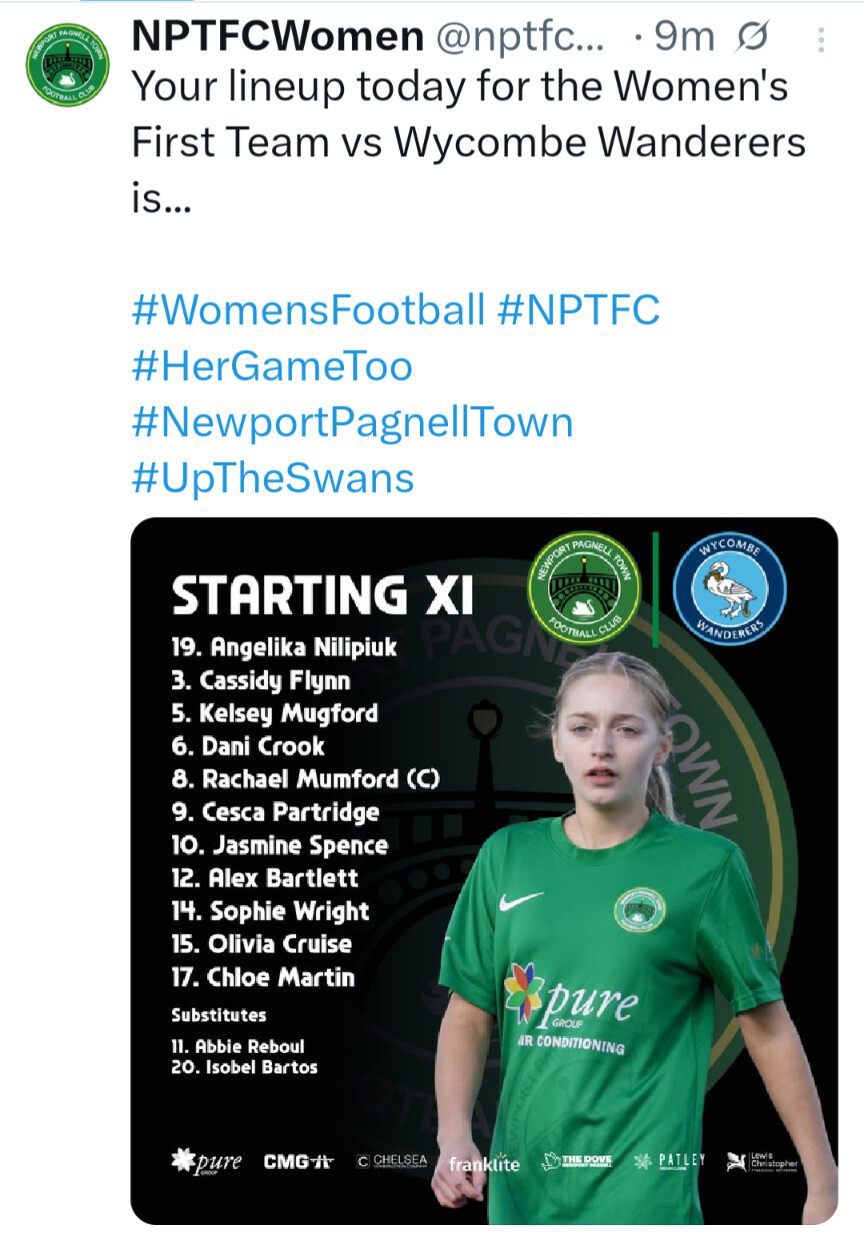Open the STARTING XI lineup image
The image size is (864, 1239).
coord(484,870)
